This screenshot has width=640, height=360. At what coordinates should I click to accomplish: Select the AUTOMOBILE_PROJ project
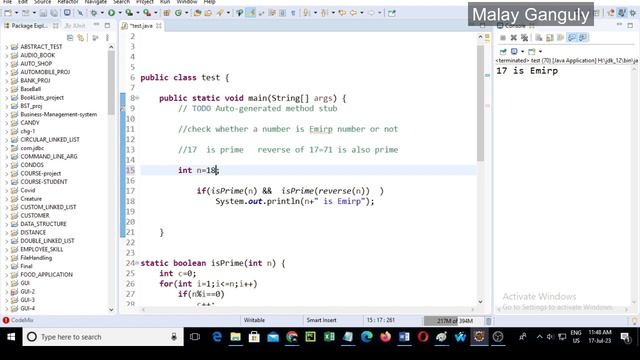pos(45,72)
